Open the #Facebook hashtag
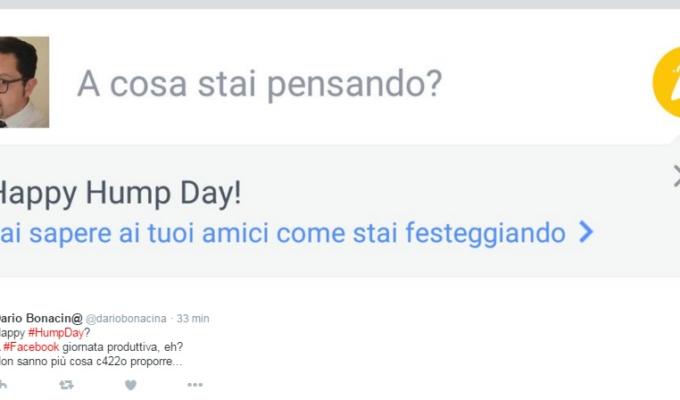Screen dimensions: 680x400 pos(31,347)
